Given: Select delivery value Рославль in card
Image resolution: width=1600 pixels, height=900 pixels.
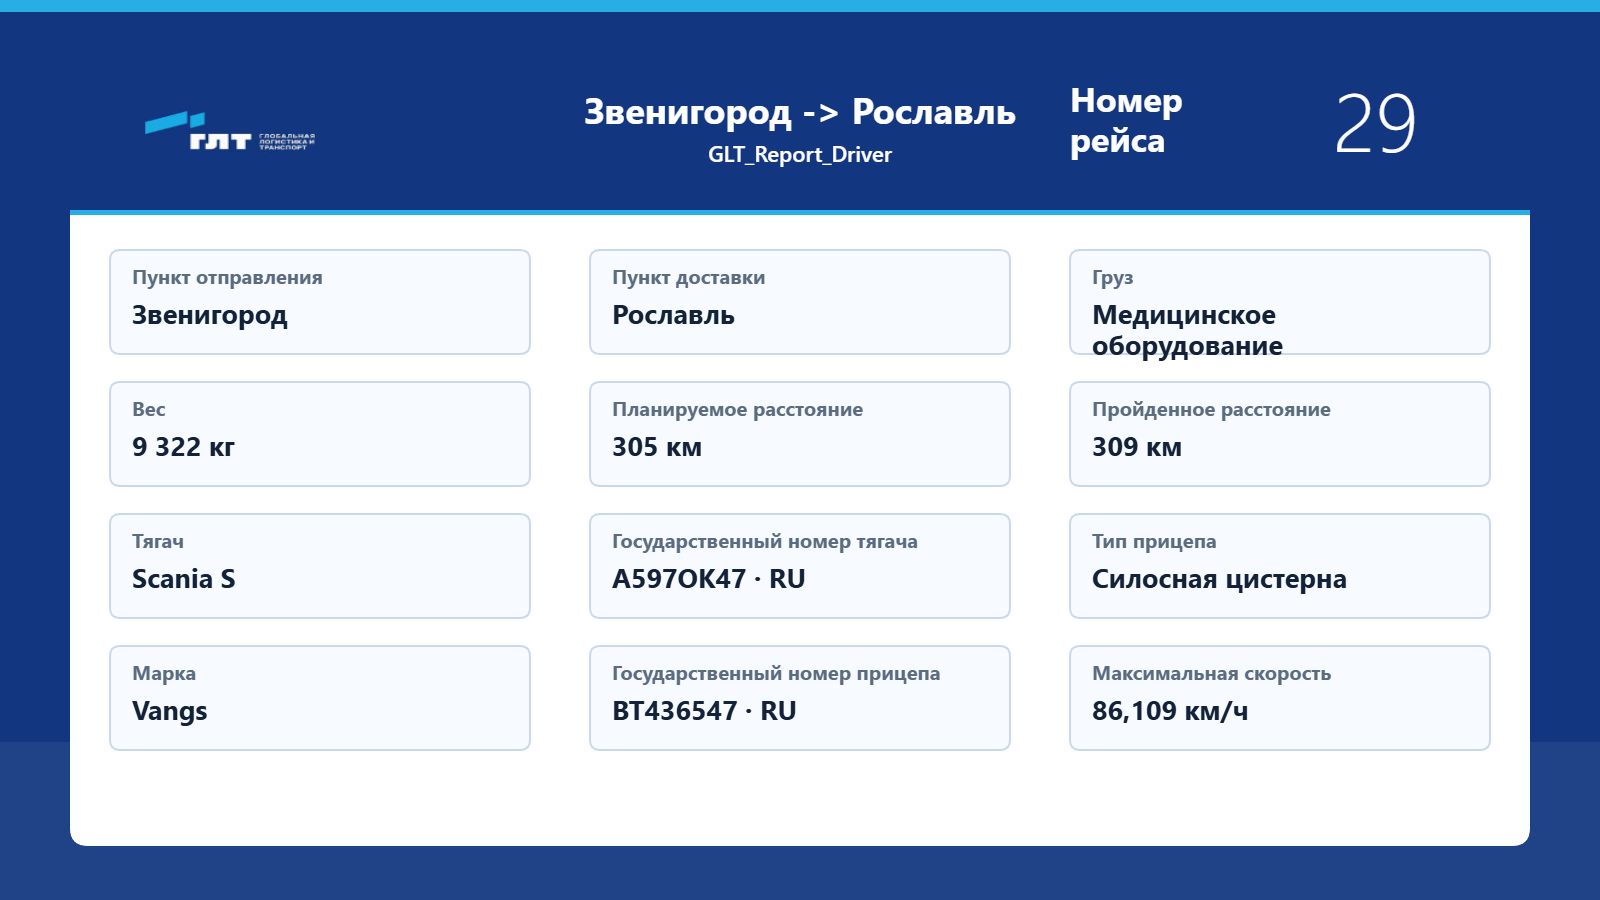Looking at the screenshot, I should click(x=673, y=316).
